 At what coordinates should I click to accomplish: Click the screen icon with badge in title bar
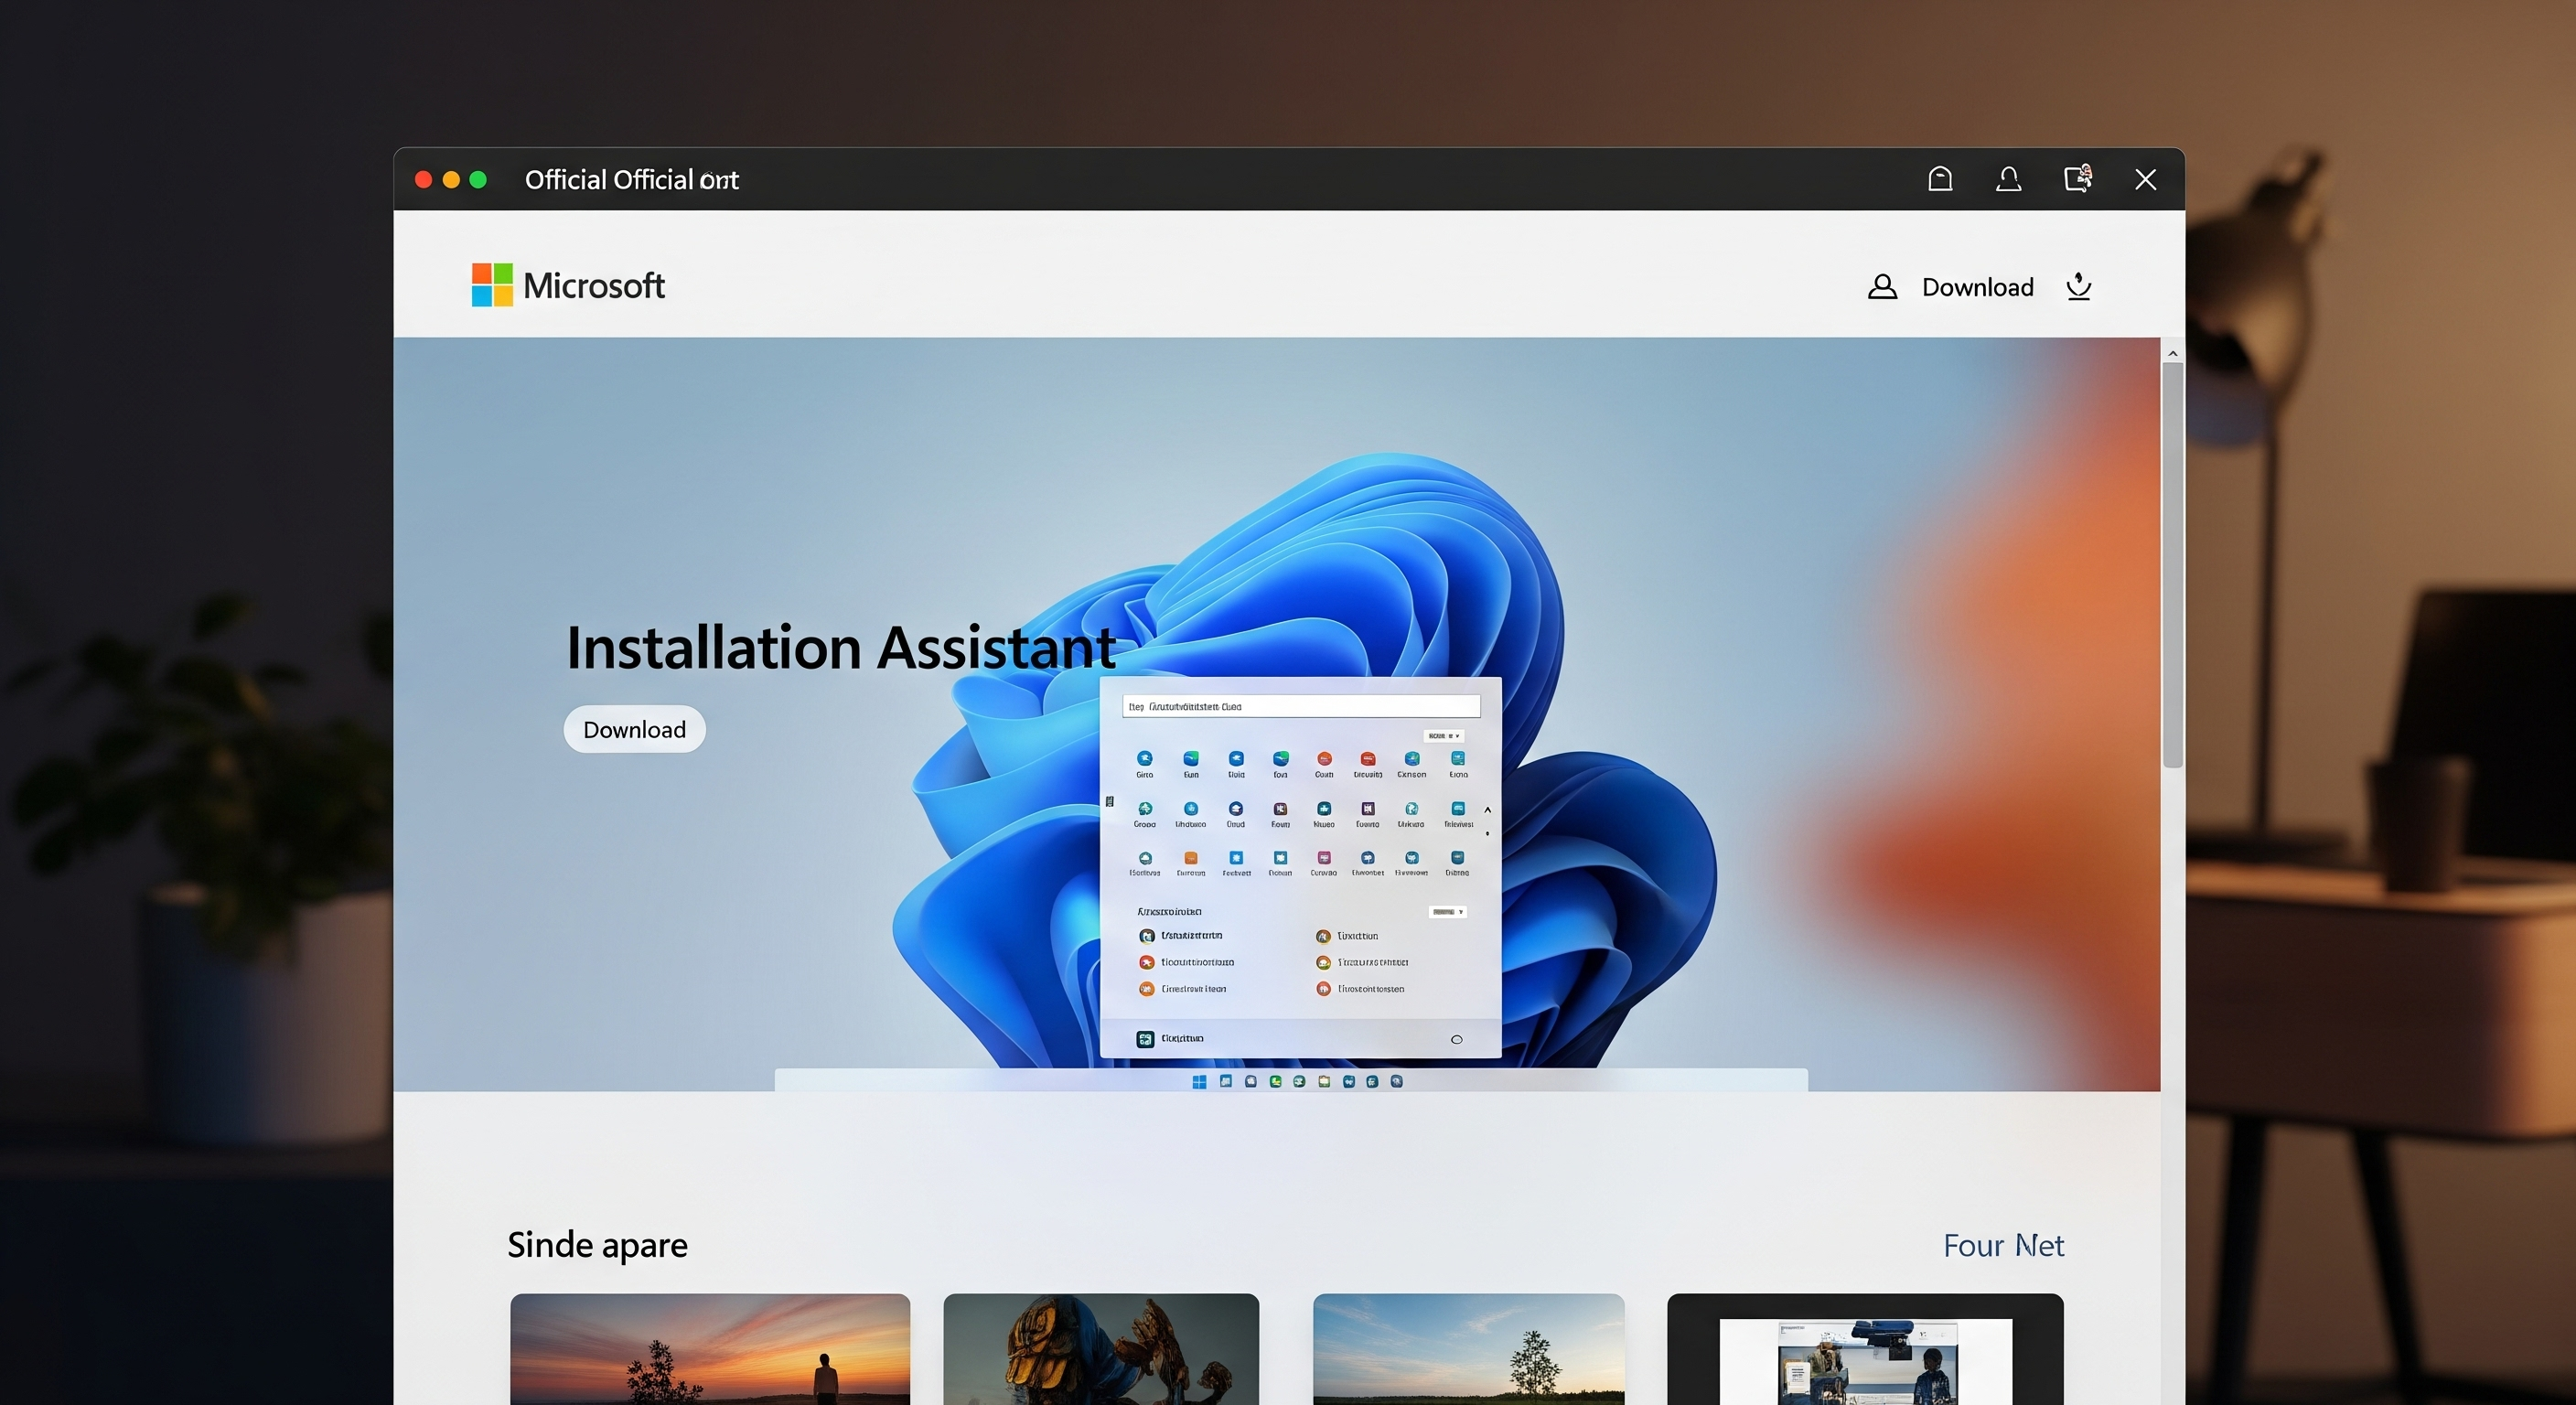(2078, 179)
